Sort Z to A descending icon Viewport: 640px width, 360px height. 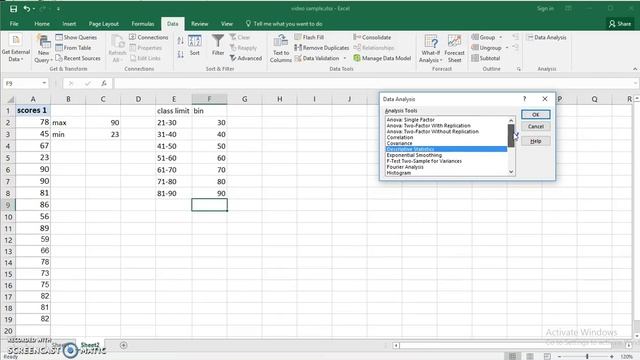coord(180,54)
